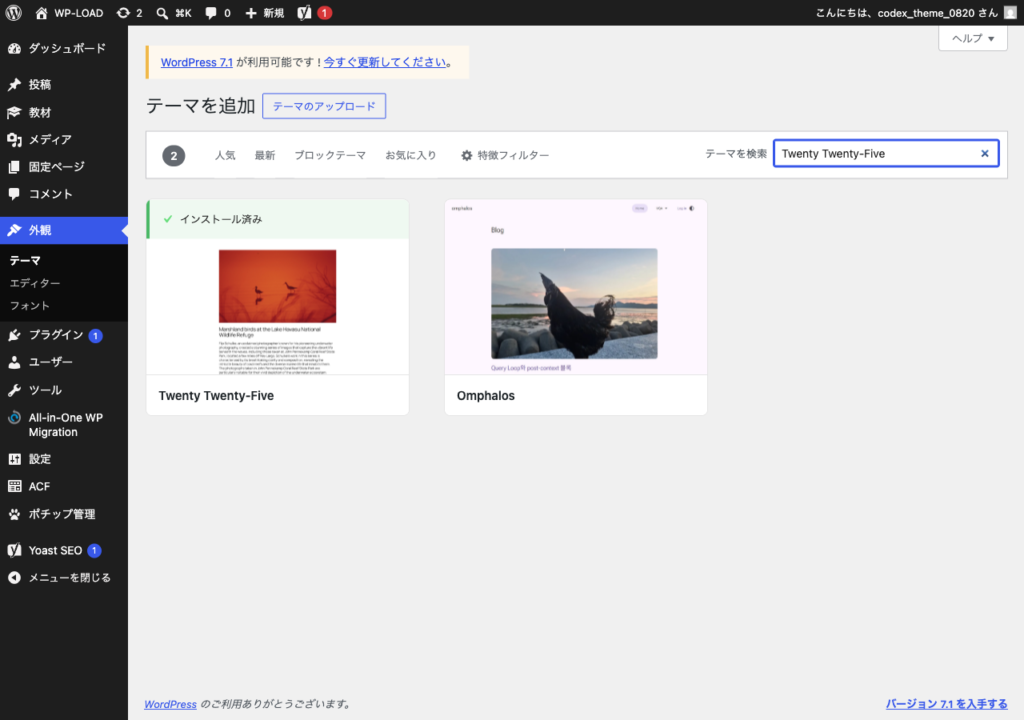Focus the theme search field
The image size is (1024, 720).
tap(886, 154)
